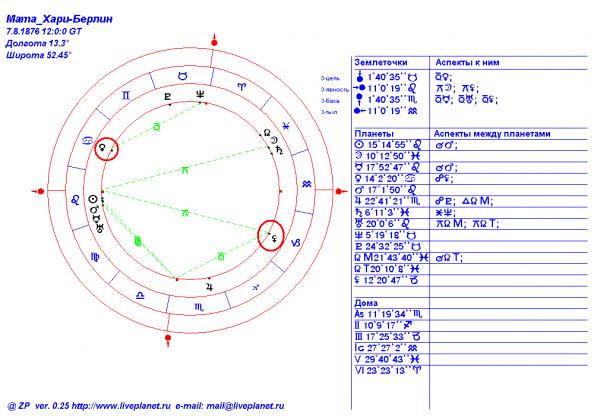
Task: Click the Aquarius sign on the zodiac ring
Action: coord(306,184)
